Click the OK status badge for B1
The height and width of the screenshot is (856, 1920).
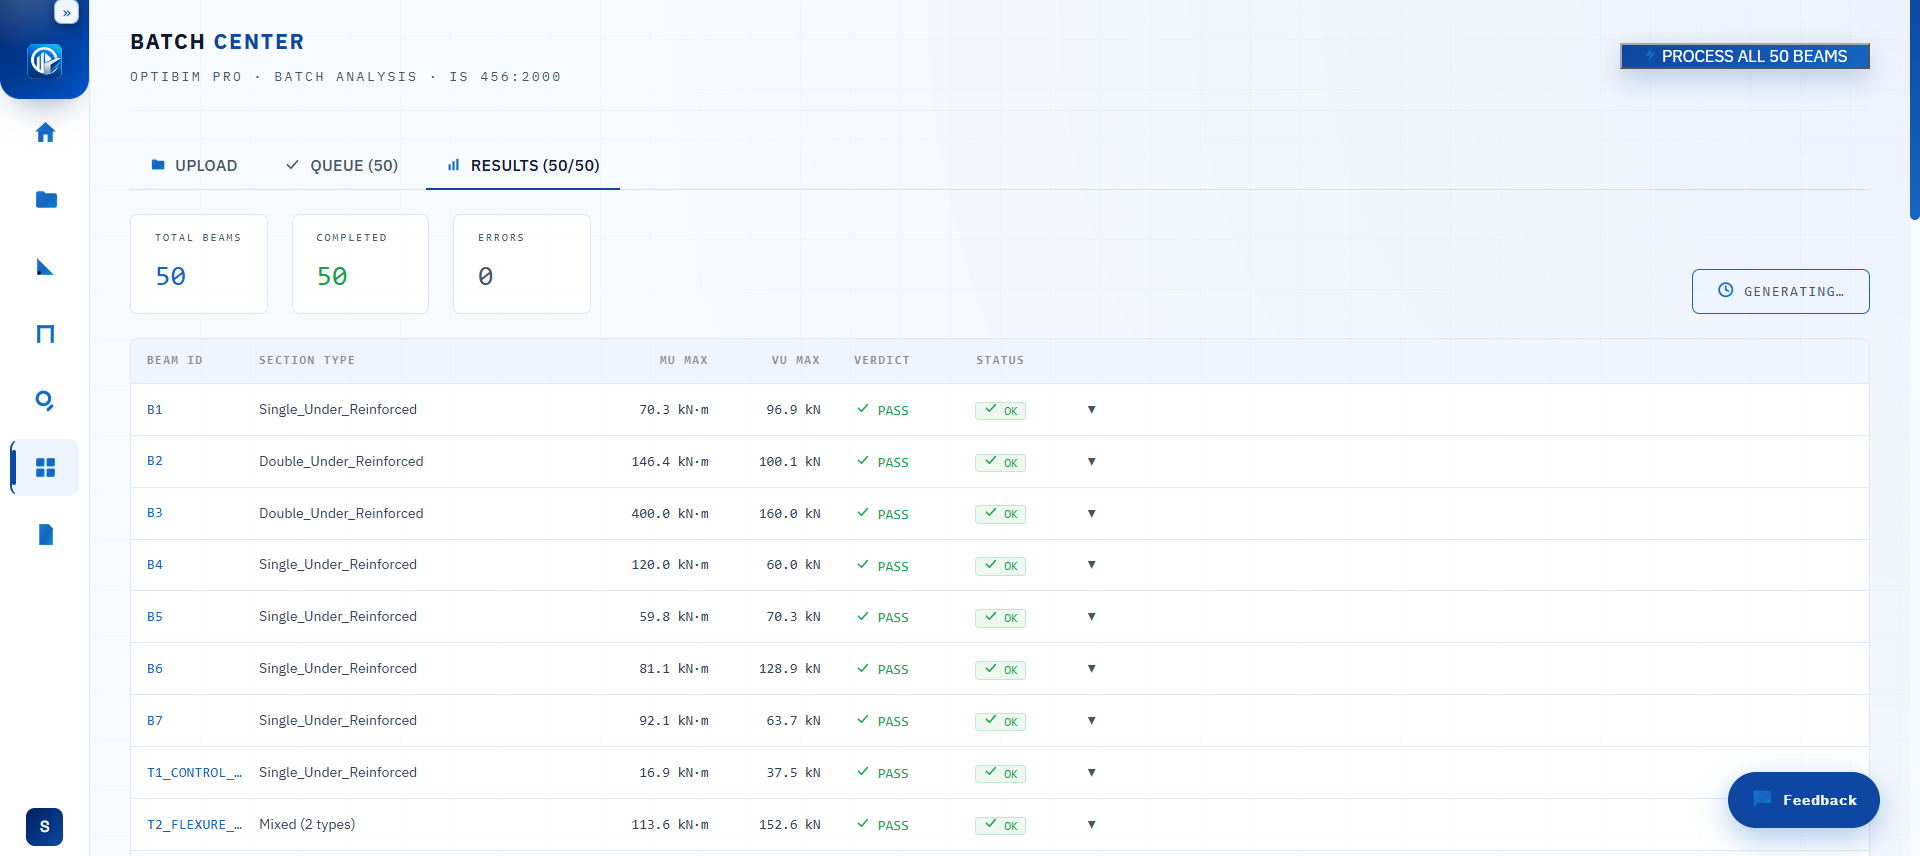1000,410
